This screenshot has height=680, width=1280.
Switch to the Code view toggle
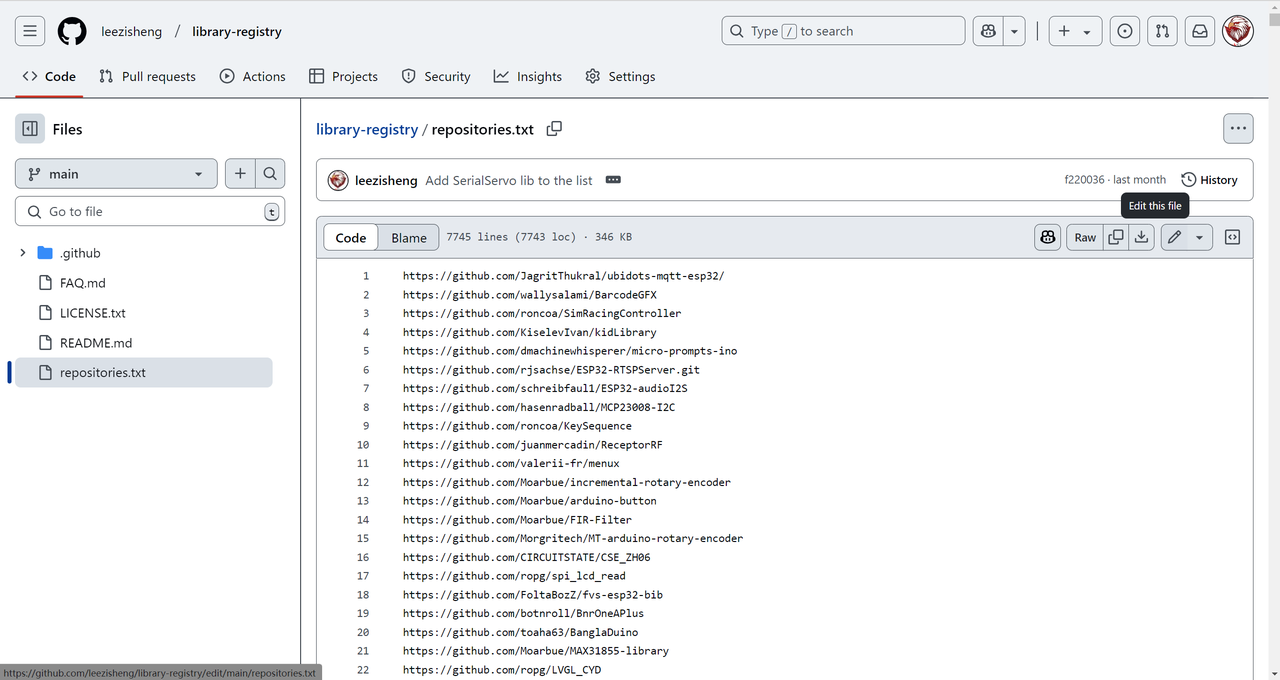point(351,237)
